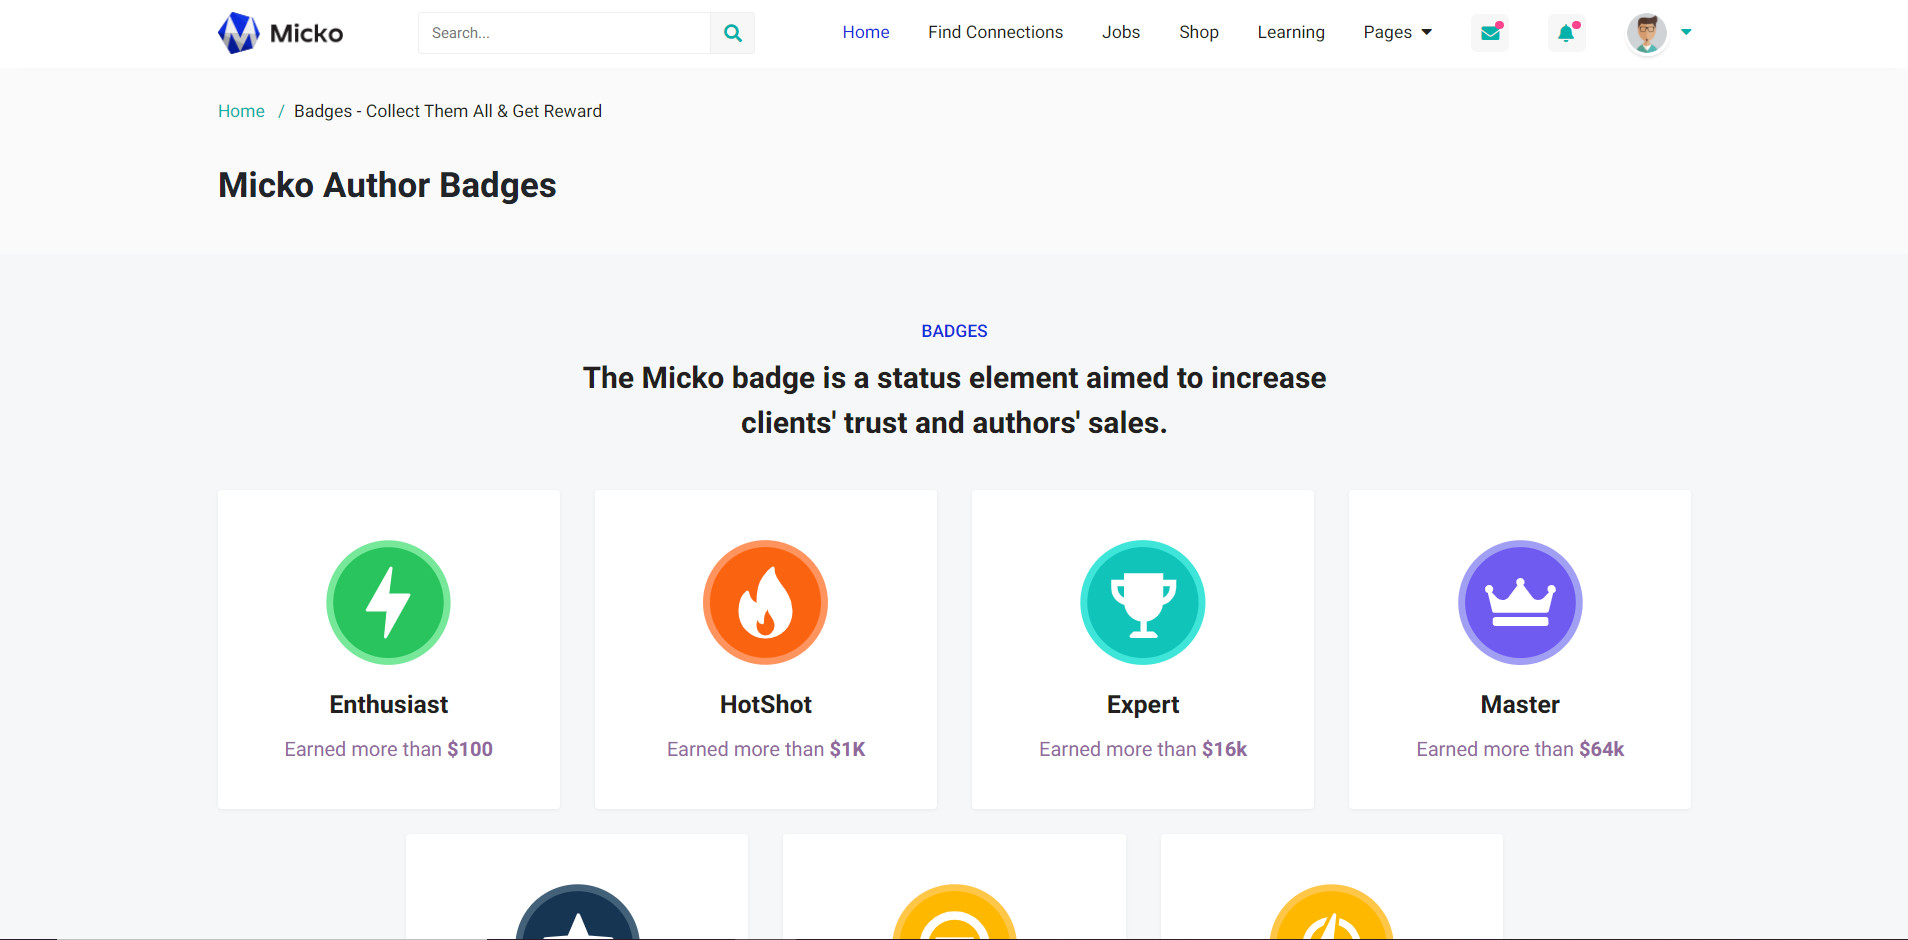Click the Expert trophy badge
The image size is (1908, 940).
point(1142,602)
